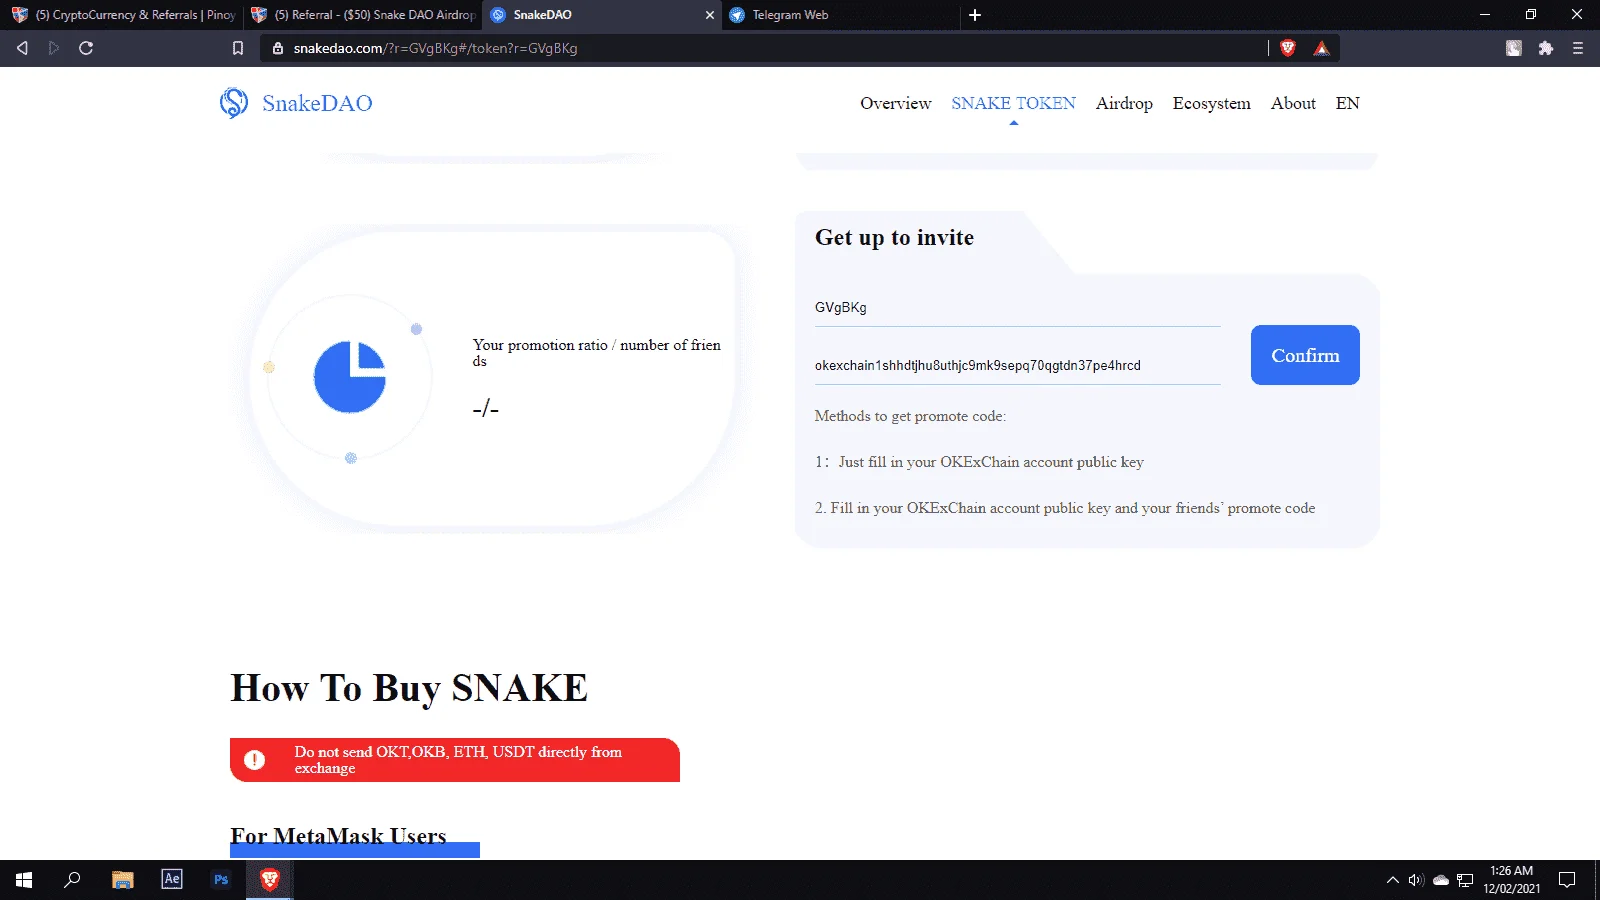Click 'Just fill in your OKExChain account public key'
The width and height of the screenshot is (1600, 900).
click(x=991, y=462)
